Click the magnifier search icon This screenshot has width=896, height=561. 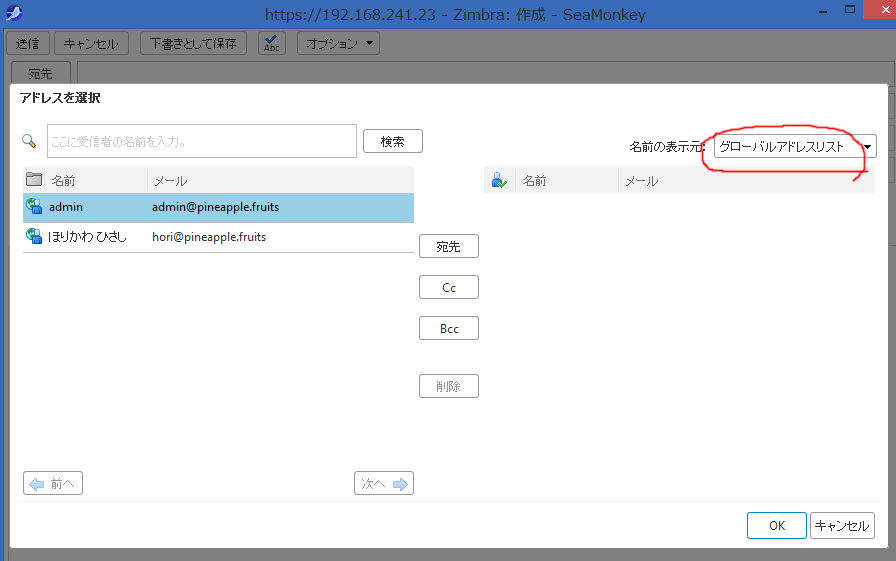click(29, 141)
